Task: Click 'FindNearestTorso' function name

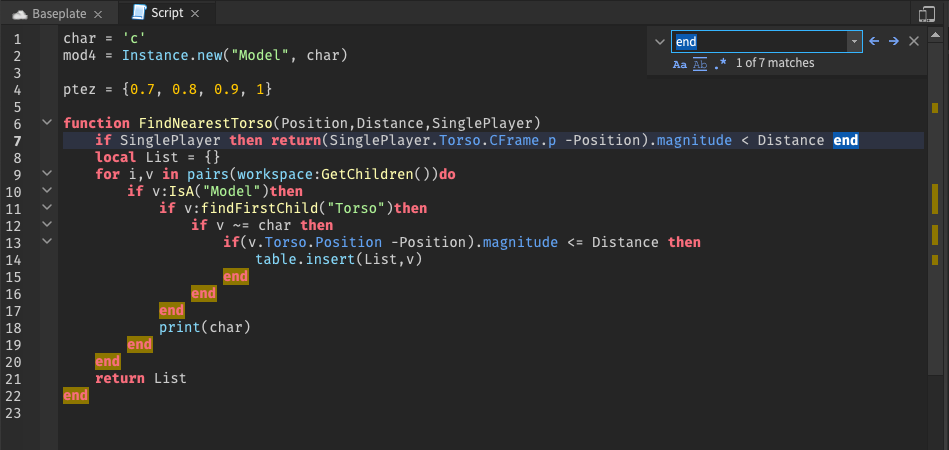Action: tap(206, 124)
